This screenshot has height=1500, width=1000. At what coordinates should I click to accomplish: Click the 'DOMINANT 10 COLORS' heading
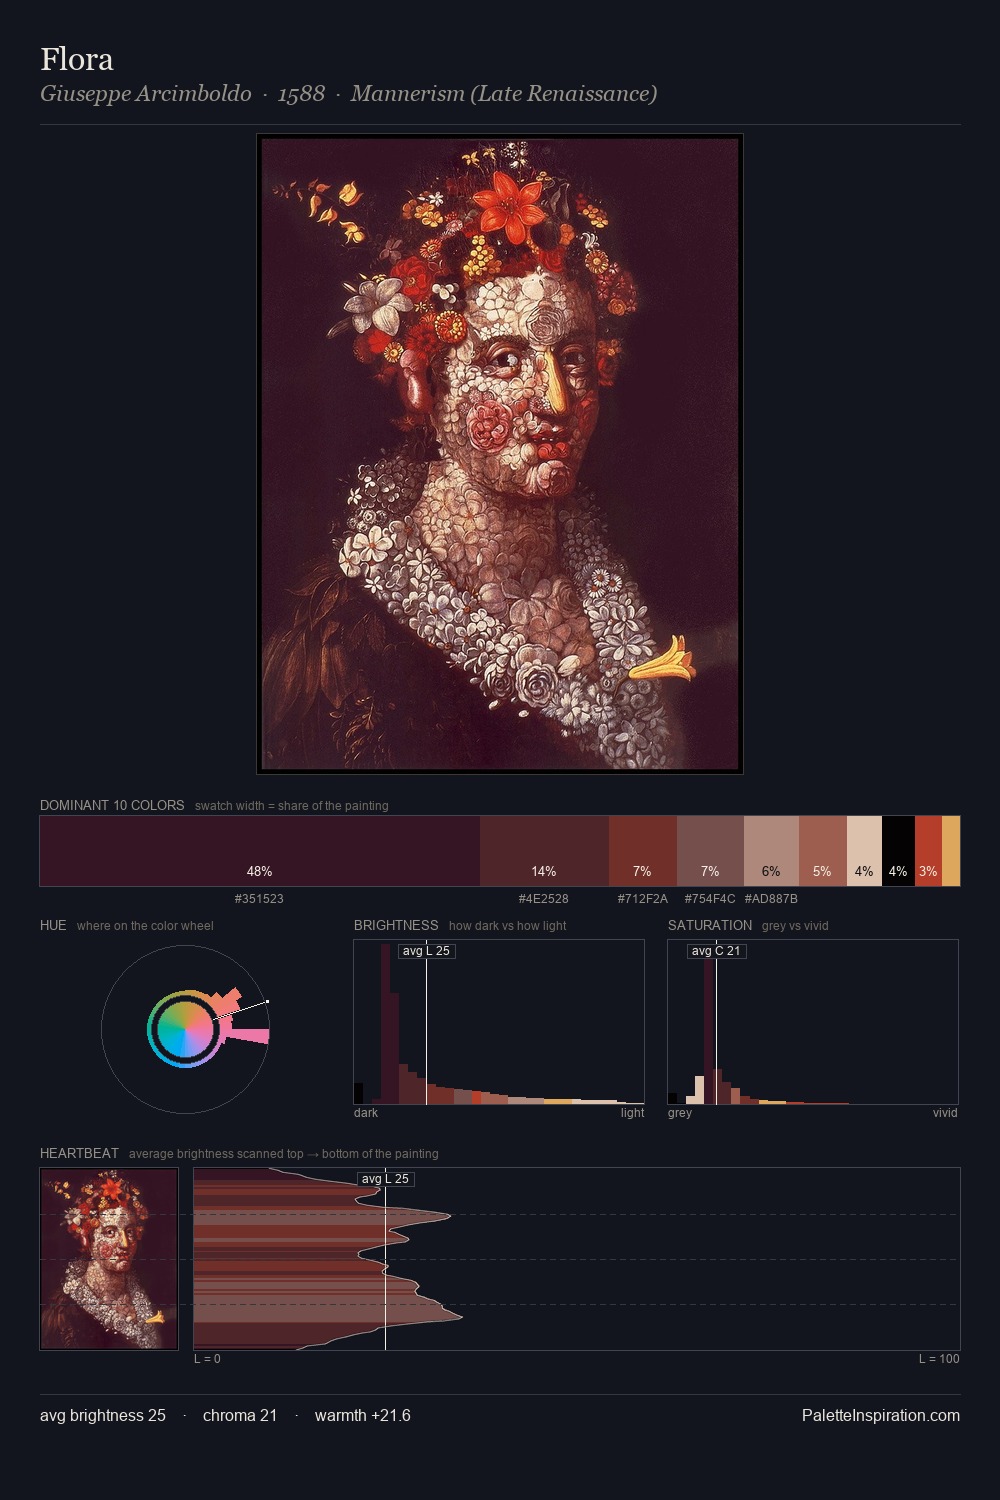tap(112, 805)
